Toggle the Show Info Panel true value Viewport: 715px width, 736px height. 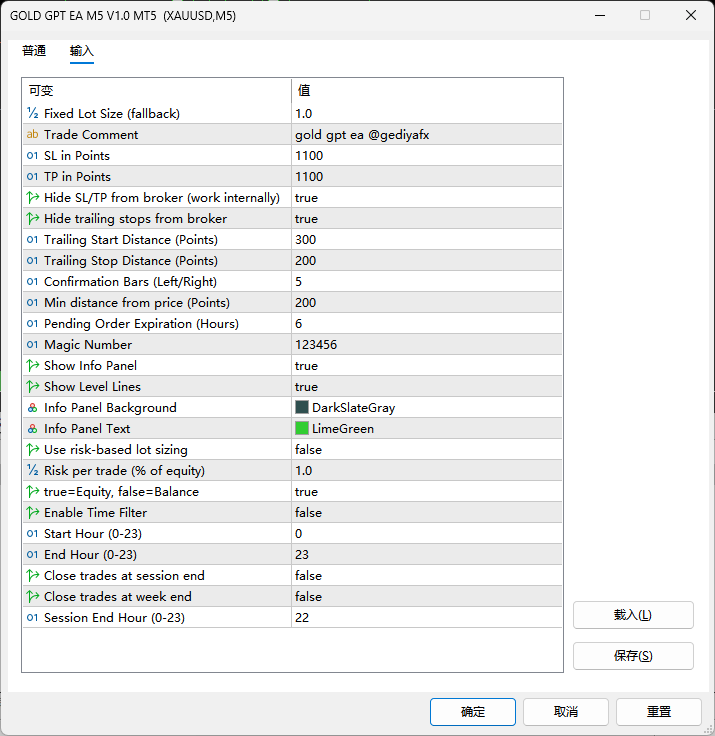pyautogui.click(x=427, y=365)
